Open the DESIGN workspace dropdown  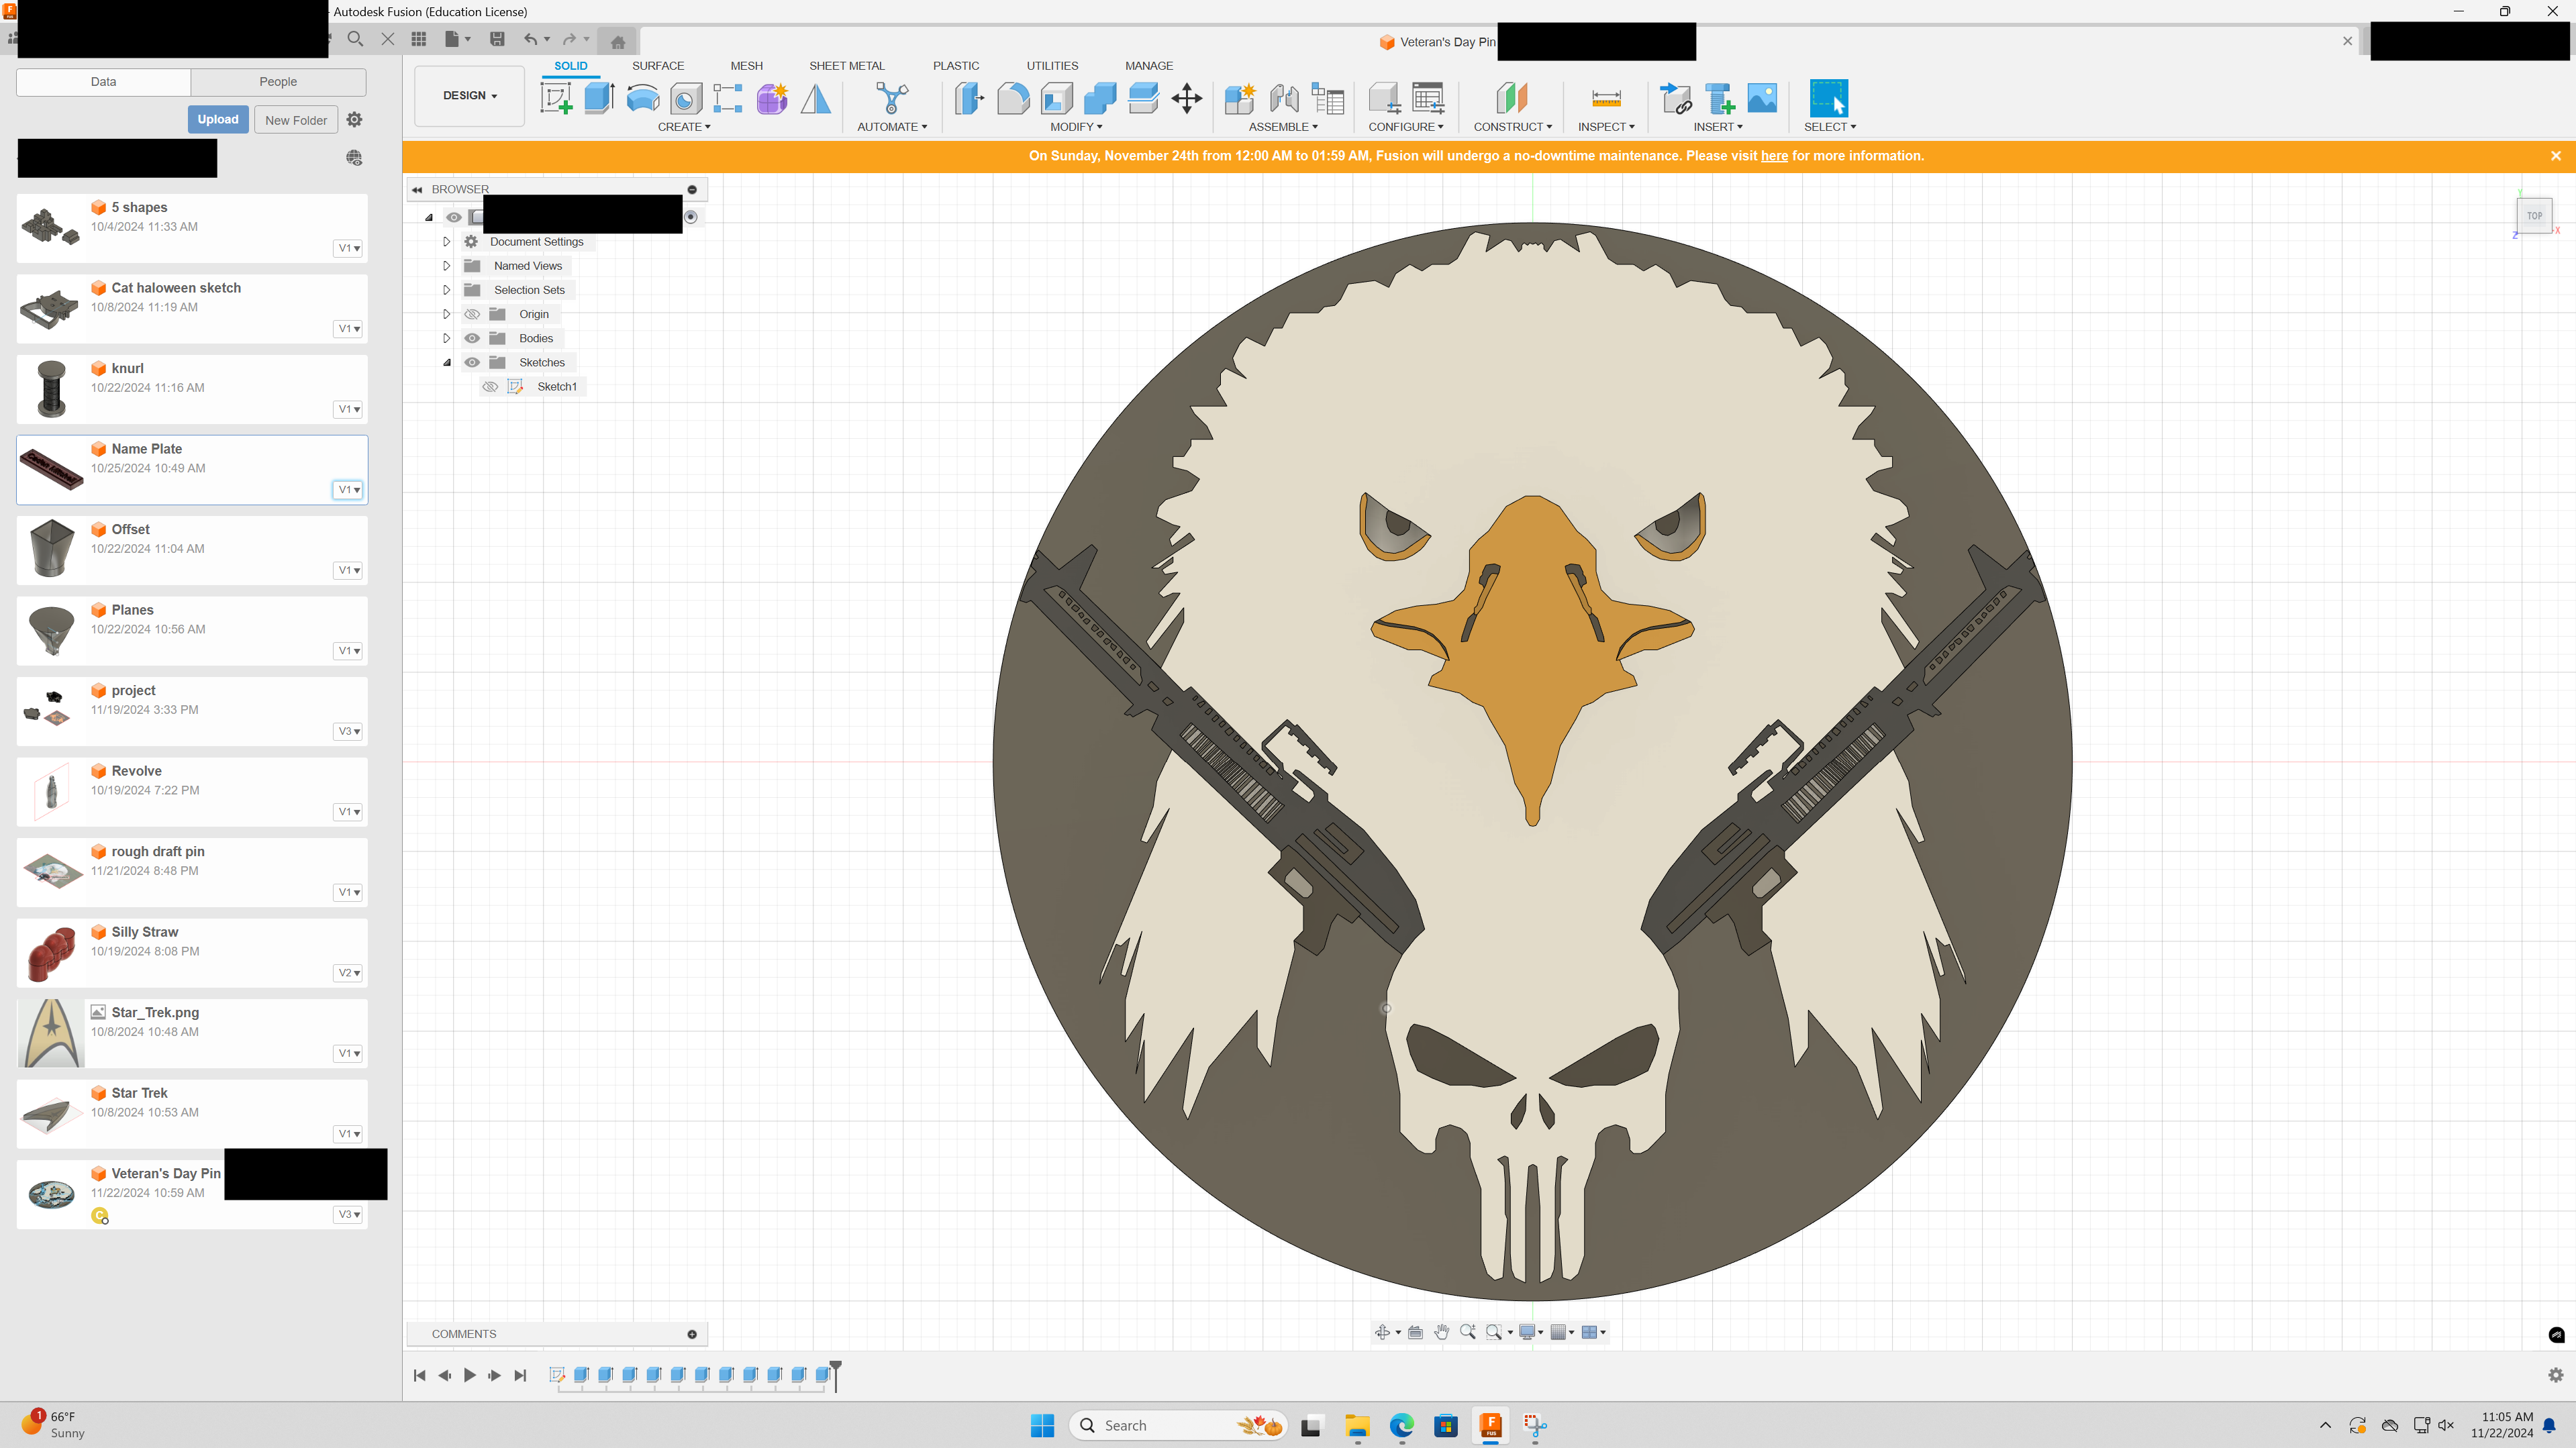(470, 96)
